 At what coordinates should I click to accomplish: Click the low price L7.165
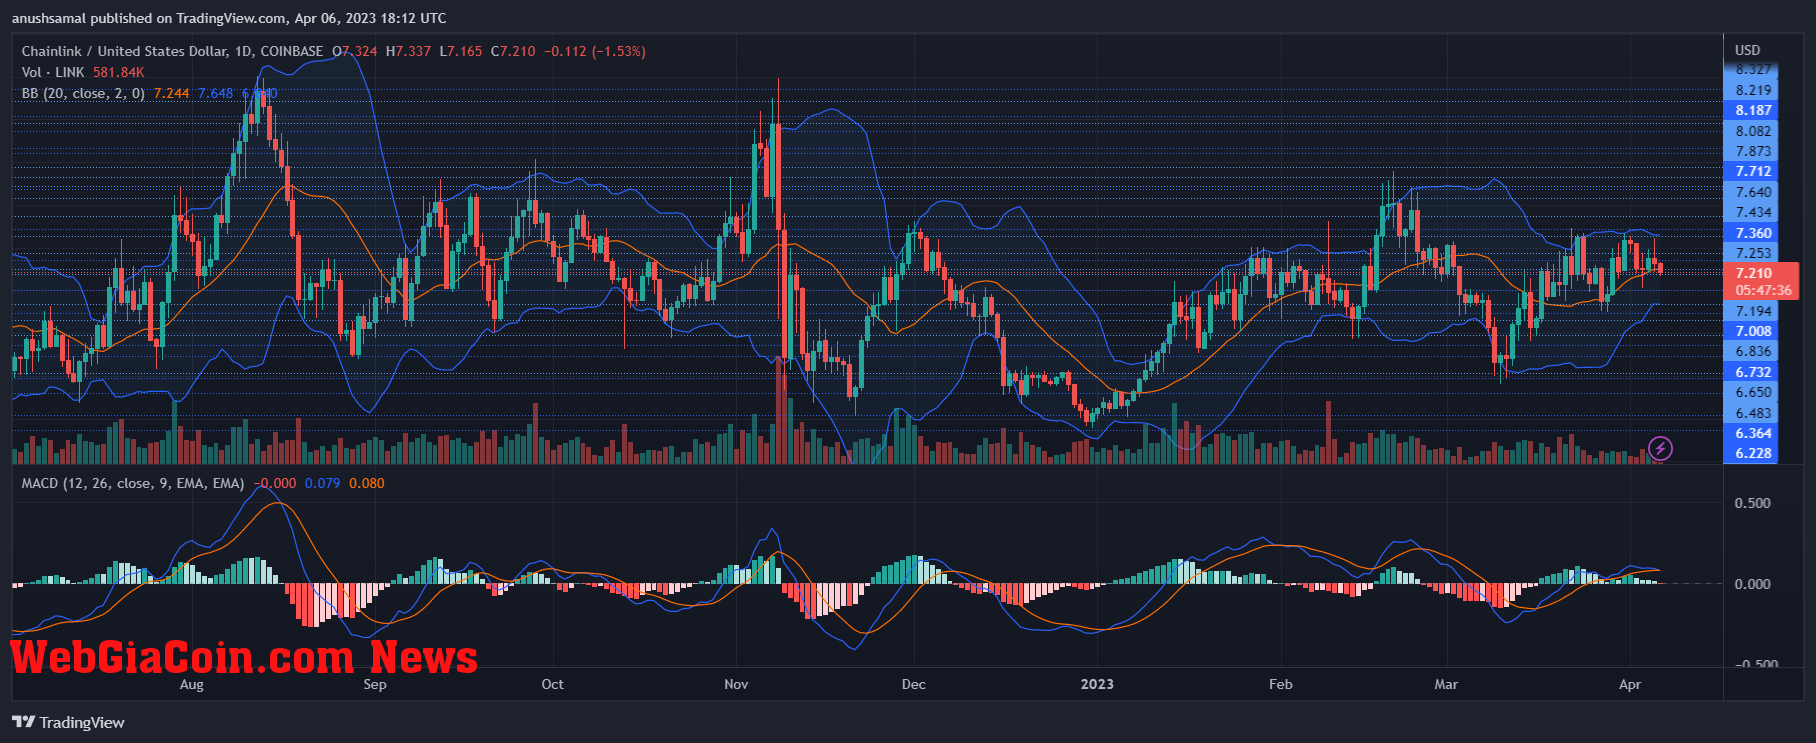click(x=460, y=51)
